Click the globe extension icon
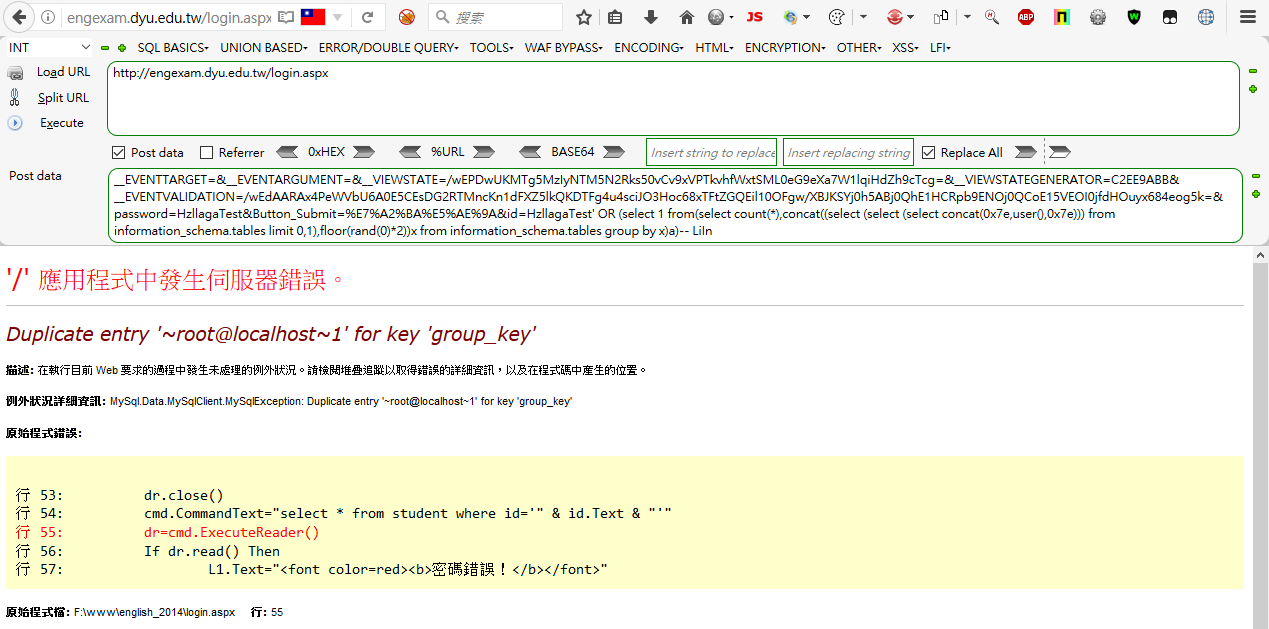Viewport: 1269px width, 629px height. click(x=1206, y=17)
